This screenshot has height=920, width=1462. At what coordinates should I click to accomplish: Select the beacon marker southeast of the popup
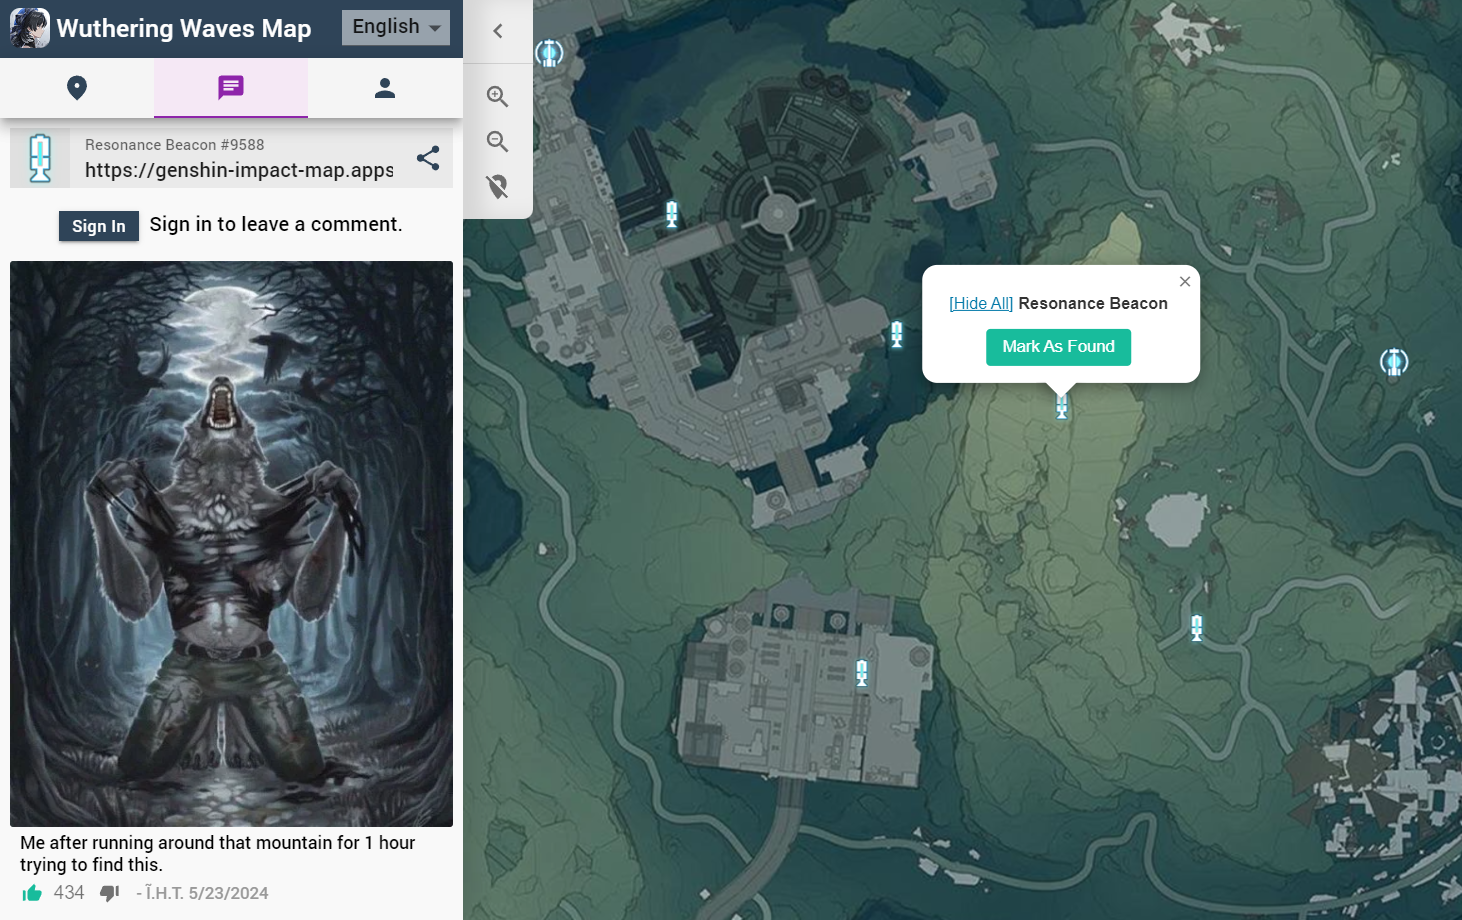[1197, 628]
